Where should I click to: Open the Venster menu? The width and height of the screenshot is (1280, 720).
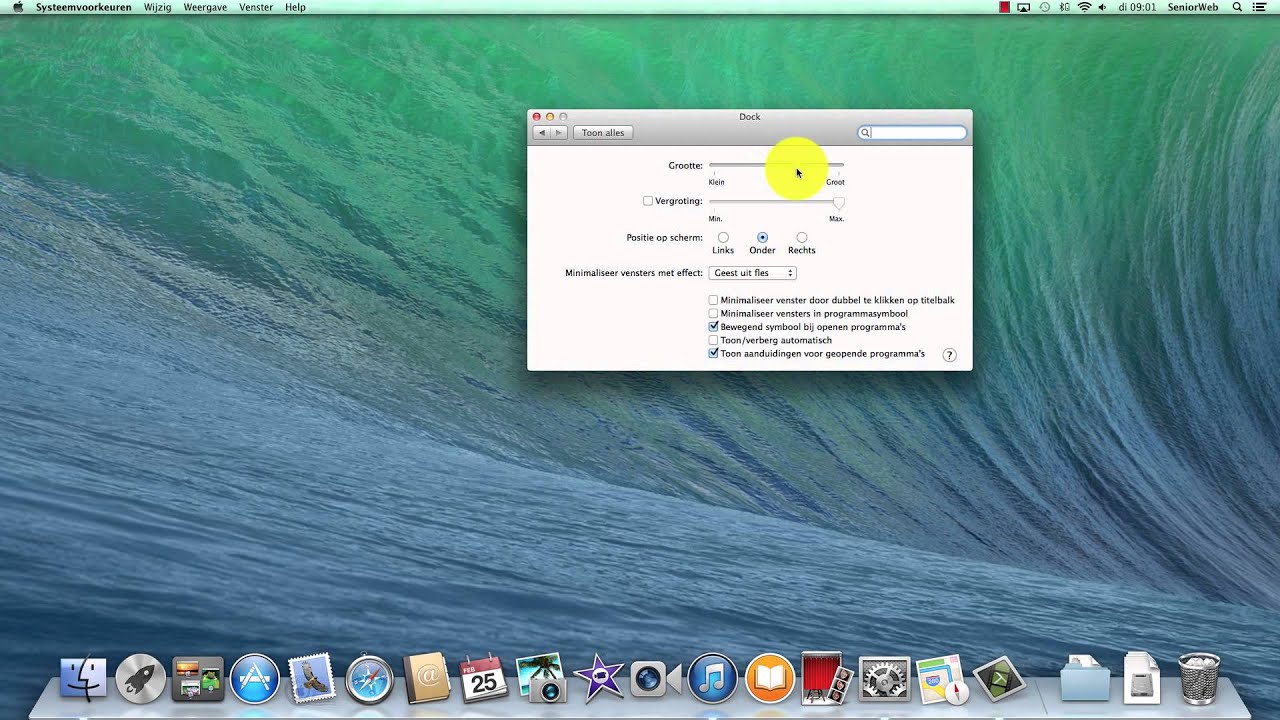tap(256, 7)
